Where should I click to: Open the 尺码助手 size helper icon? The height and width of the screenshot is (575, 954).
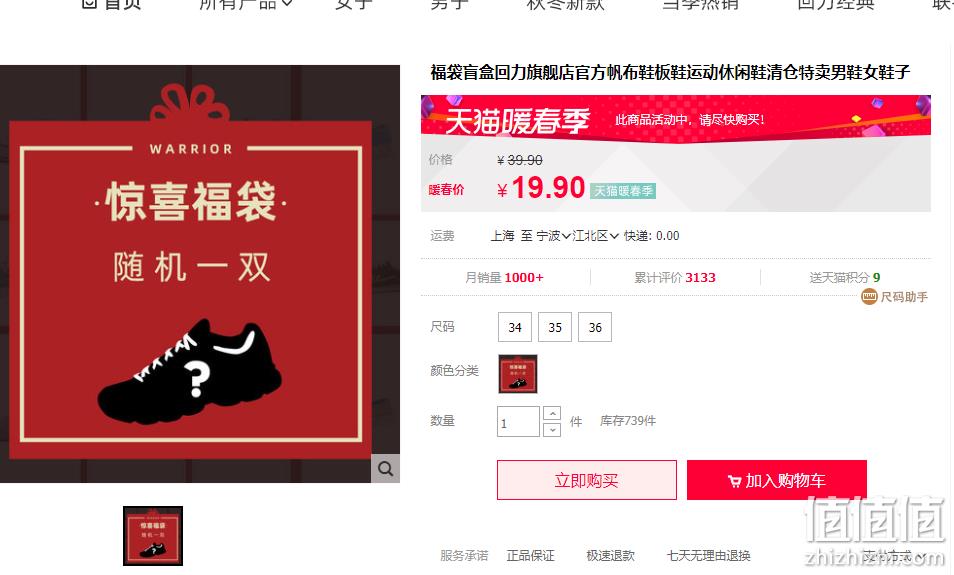coord(869,297)
